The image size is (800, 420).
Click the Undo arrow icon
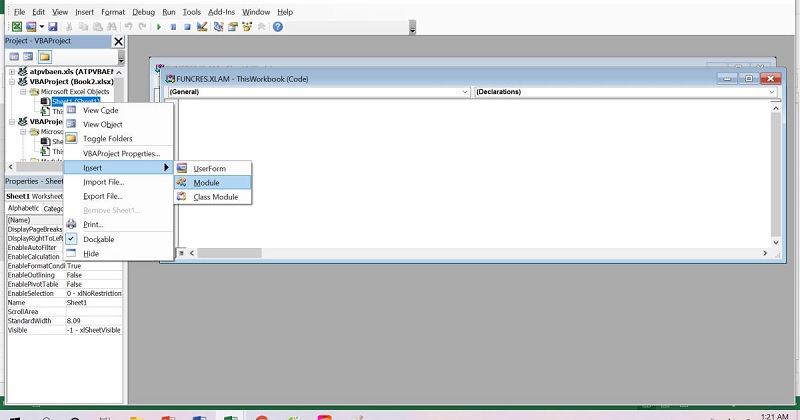129,27
